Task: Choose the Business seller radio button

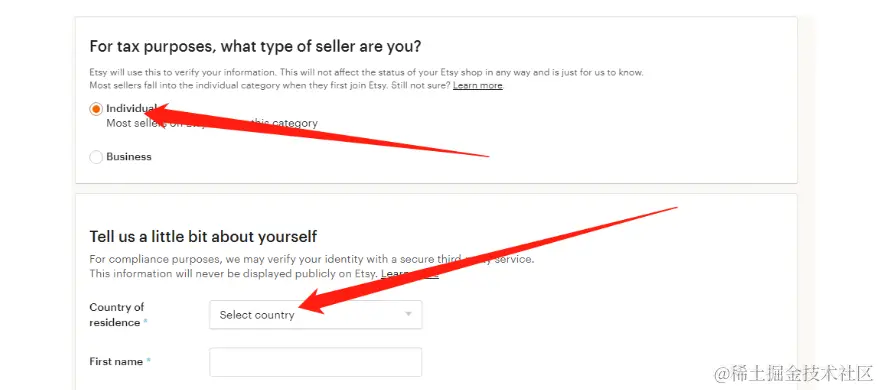Action: click(x=96, y=157)
